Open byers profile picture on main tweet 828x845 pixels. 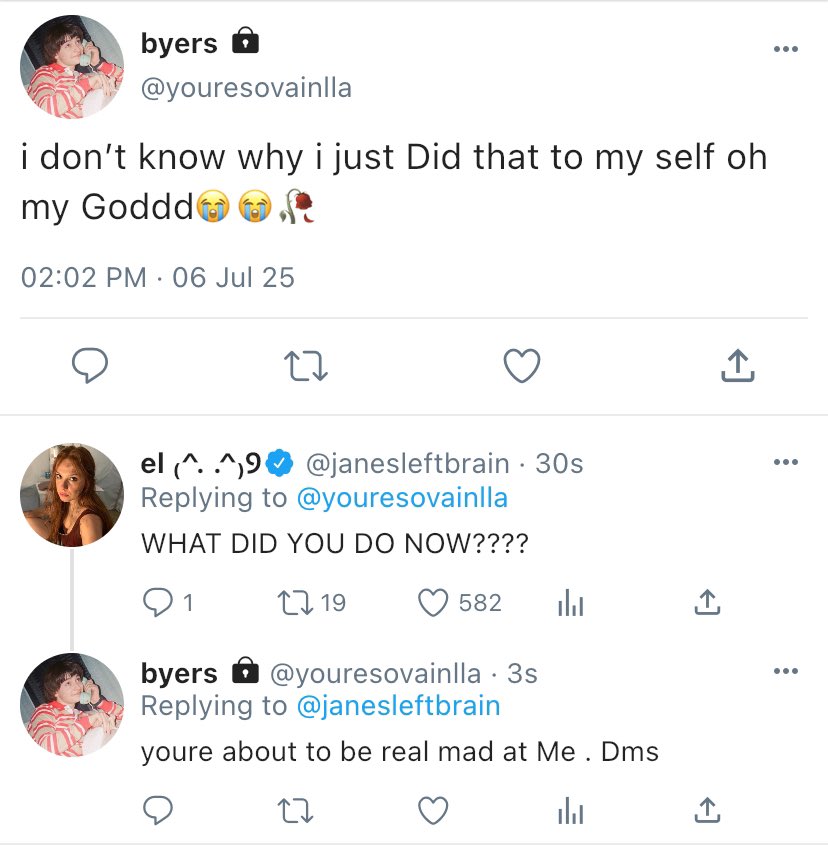click(x=71, y=67)
